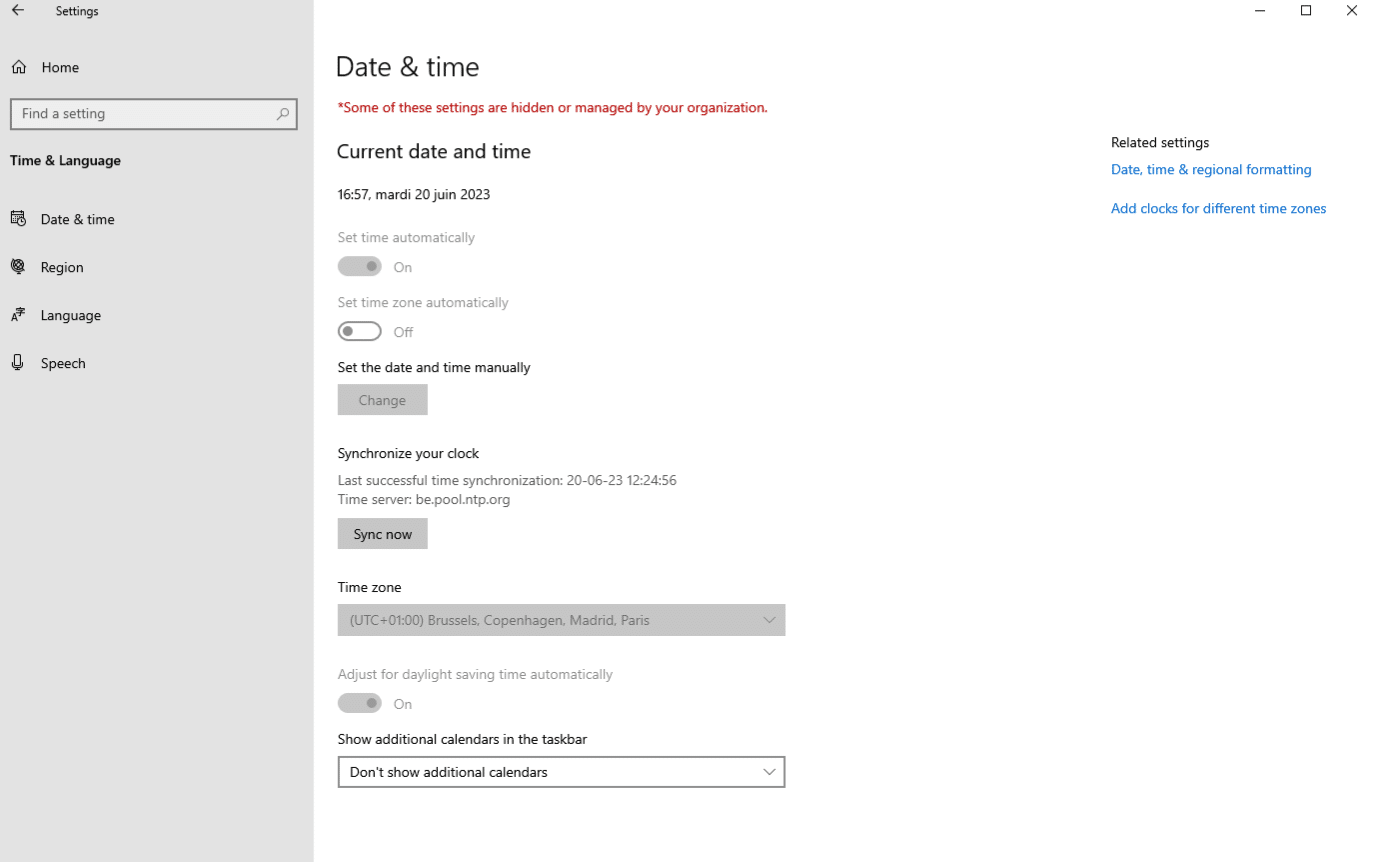Viewport: 1394px width, 862px height.
Task: Click the search magnifier icon
Action: tap(283, 113)
